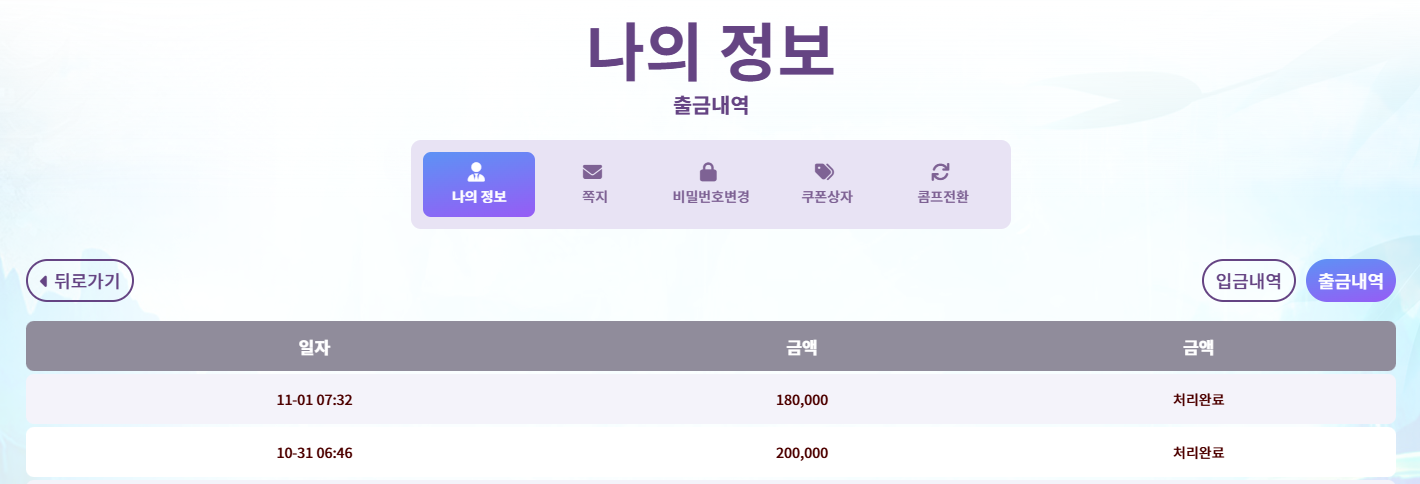Select the 나의 정보 tab label
The width and height of the screenshot is (1420, 484).
pos(478,197)
